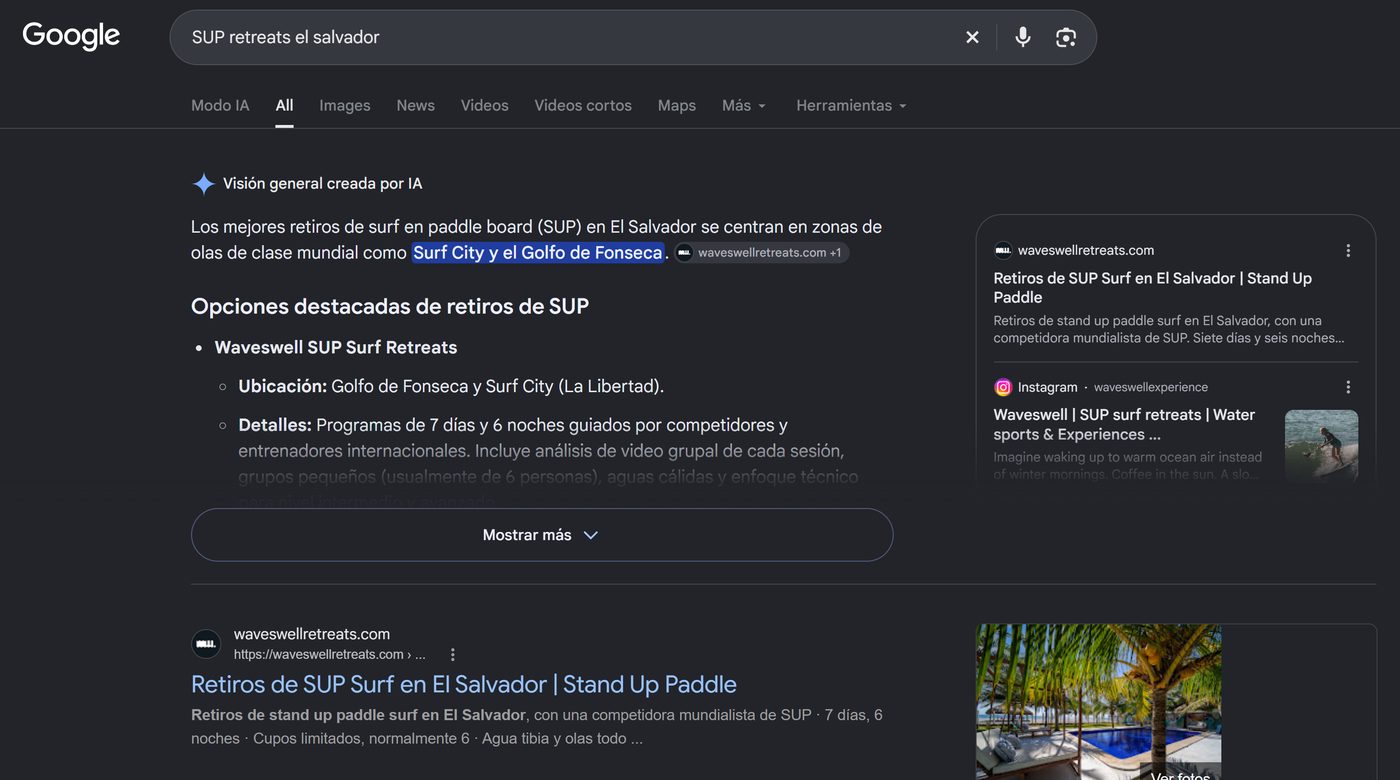The width and height of the screenshot is (1400, 780).
Task: Click 'Waveswell SUP Surf Retreats' bullet heading
Action: [x=336, y=347]
